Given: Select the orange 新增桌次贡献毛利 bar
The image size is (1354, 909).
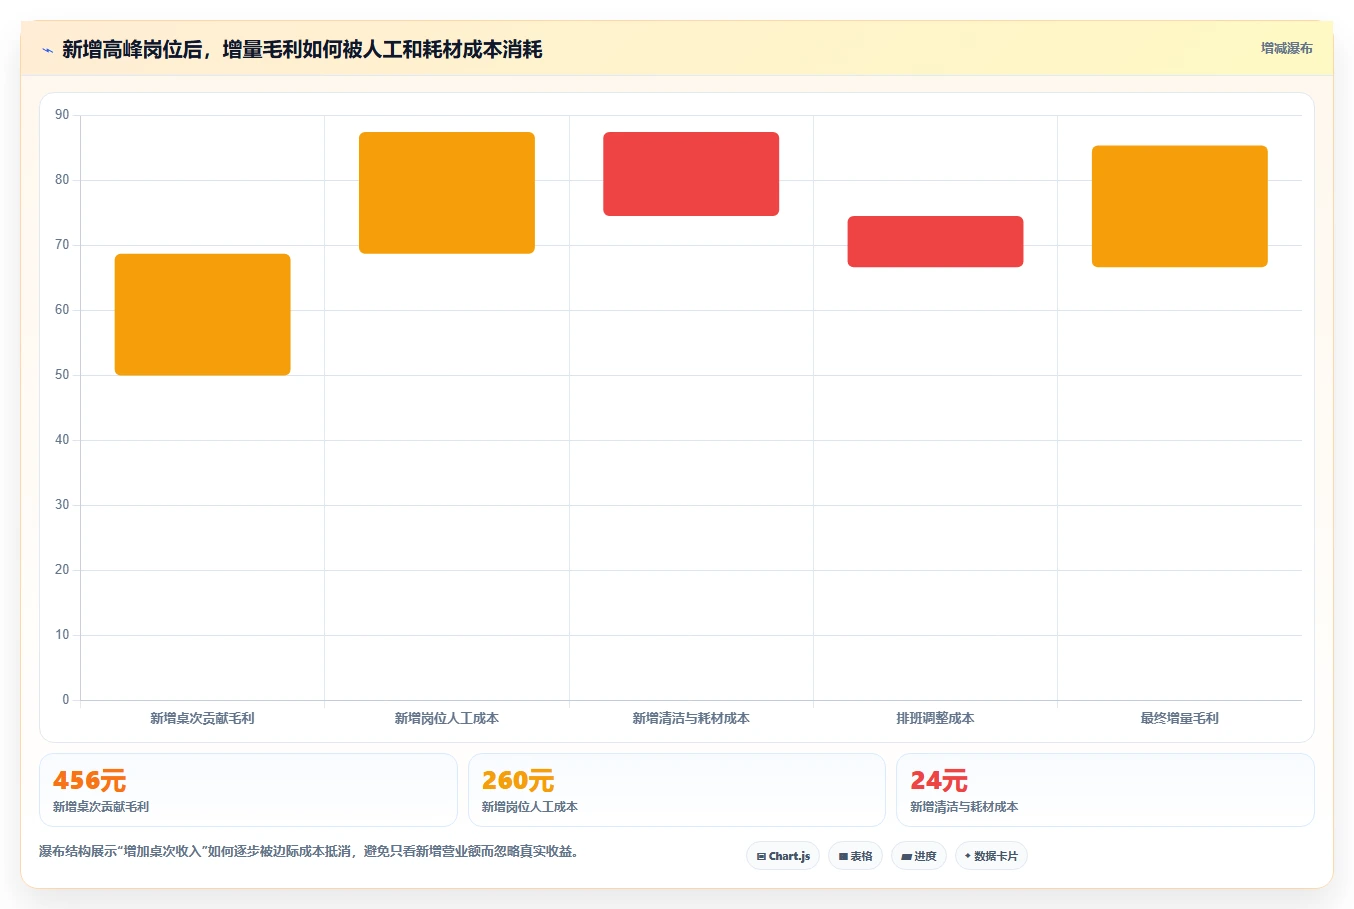Looking at the screenshot, I should pos(203,315).
